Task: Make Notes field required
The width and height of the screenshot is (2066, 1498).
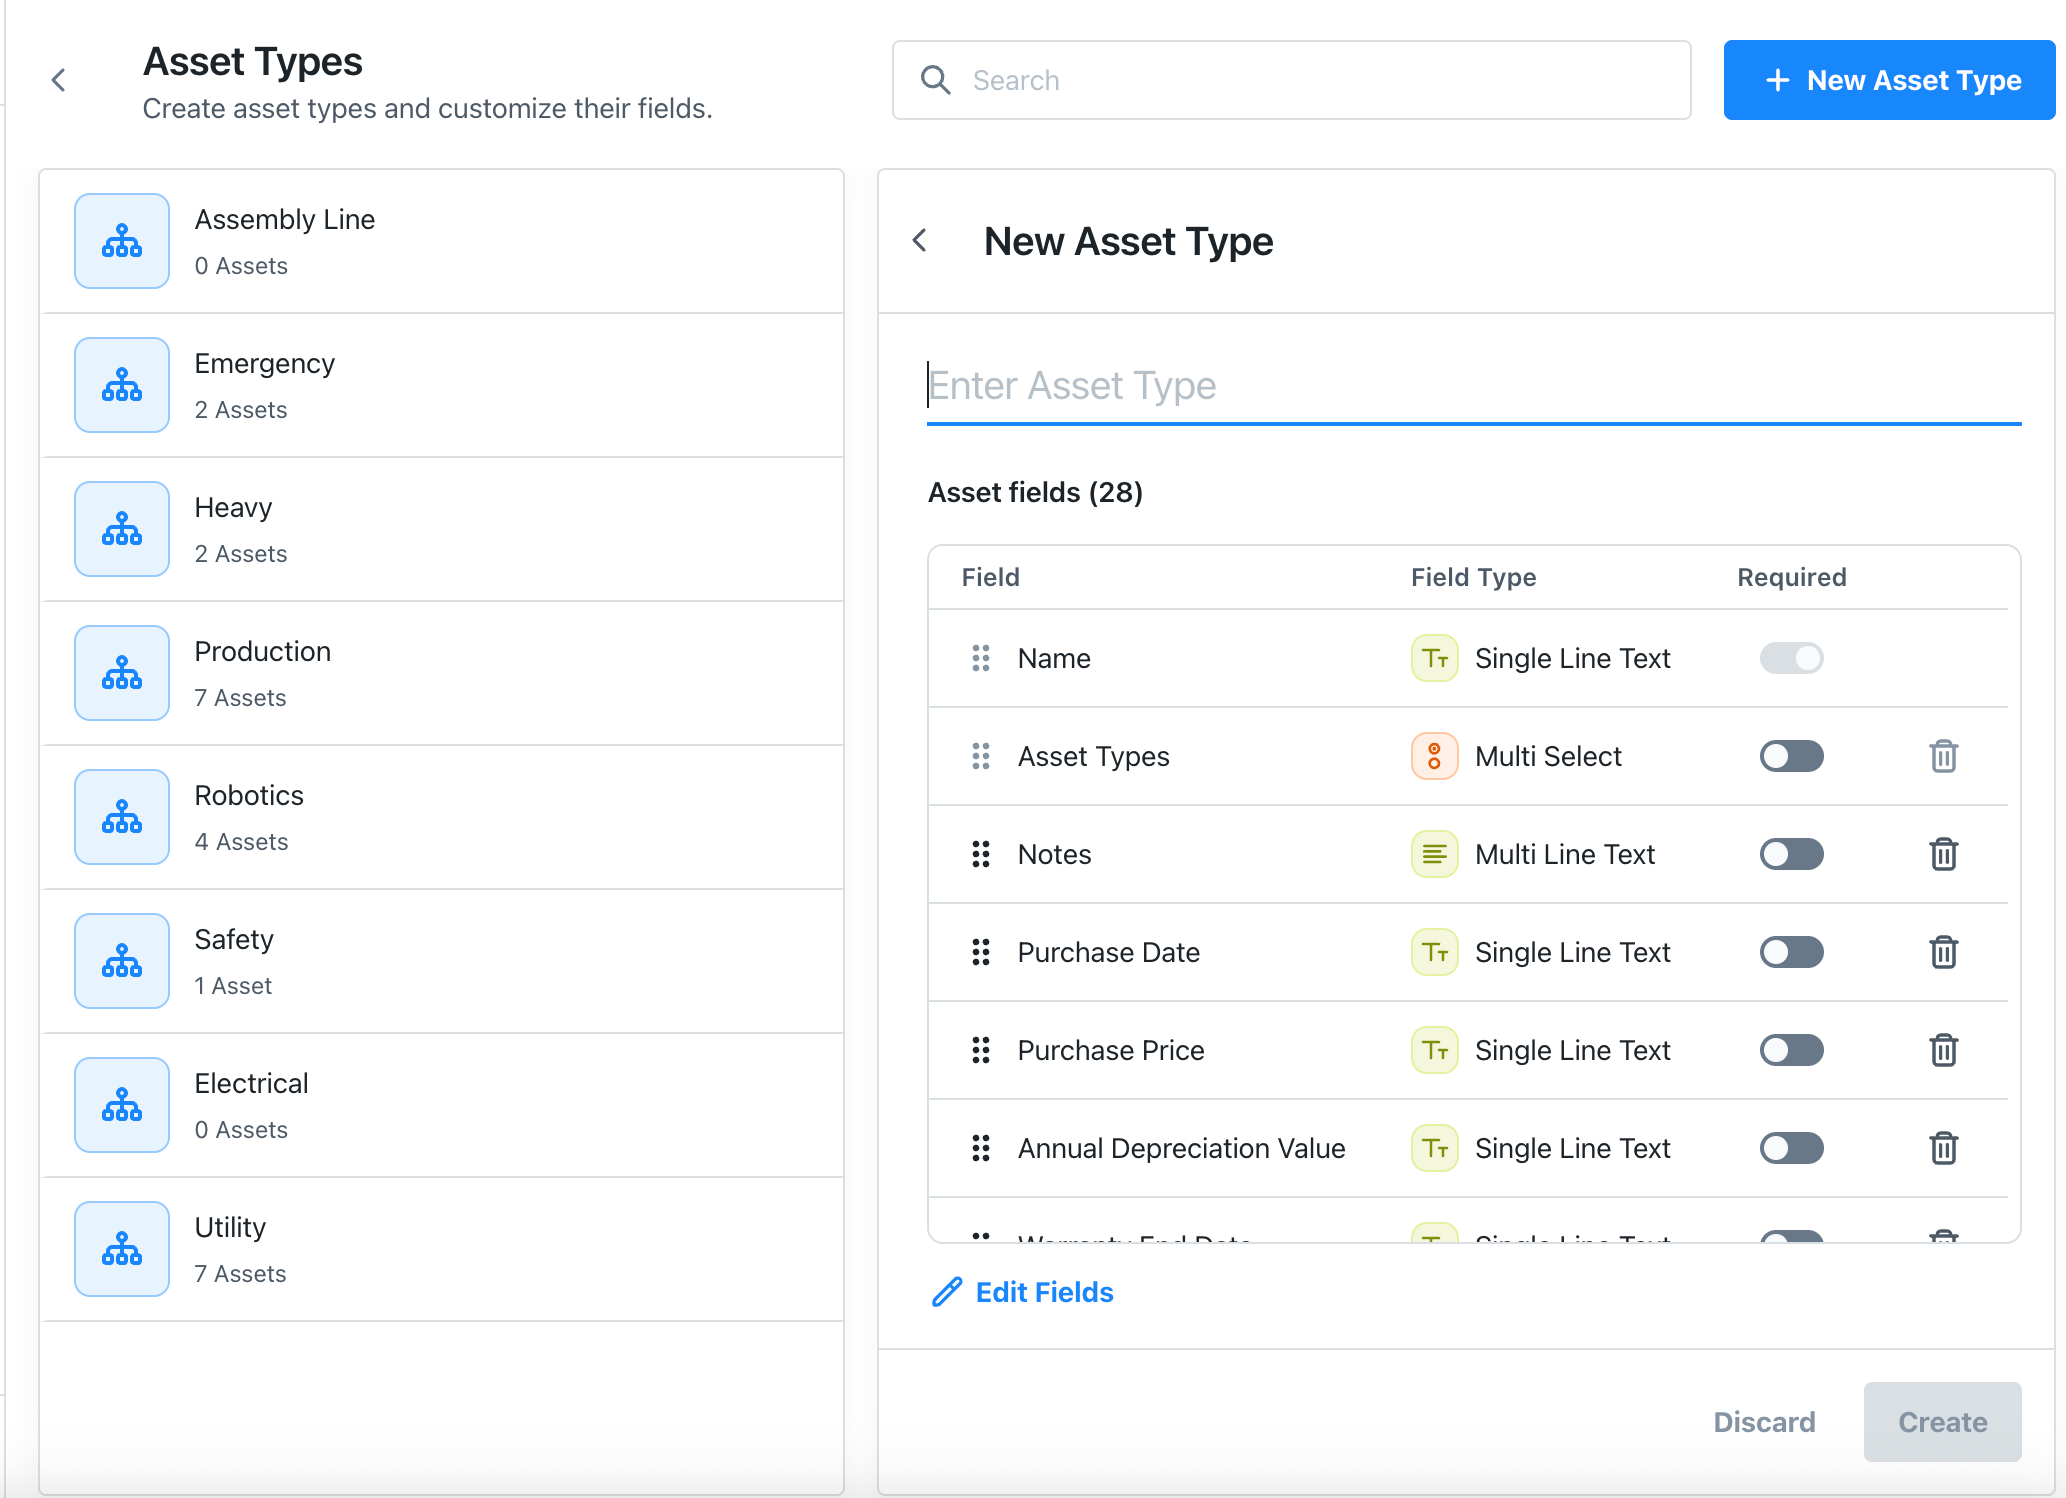Action: 1791,854
